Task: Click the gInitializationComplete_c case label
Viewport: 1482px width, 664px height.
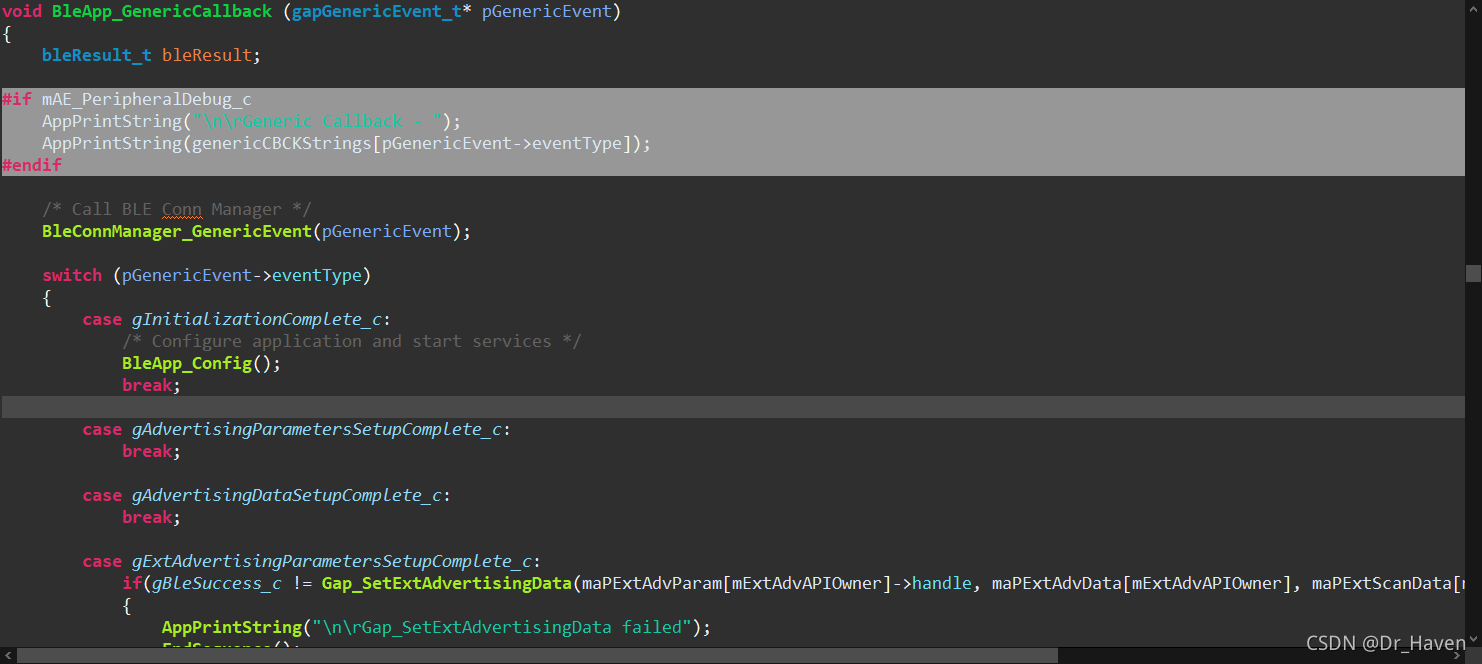Action: click(256, 319)
